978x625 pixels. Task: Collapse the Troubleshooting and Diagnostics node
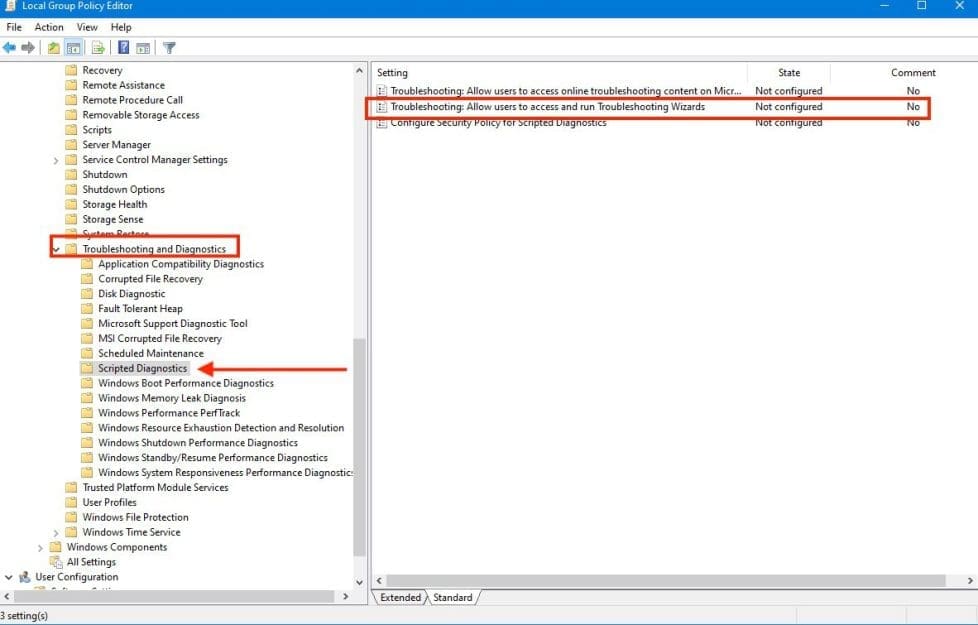[56, 249]
